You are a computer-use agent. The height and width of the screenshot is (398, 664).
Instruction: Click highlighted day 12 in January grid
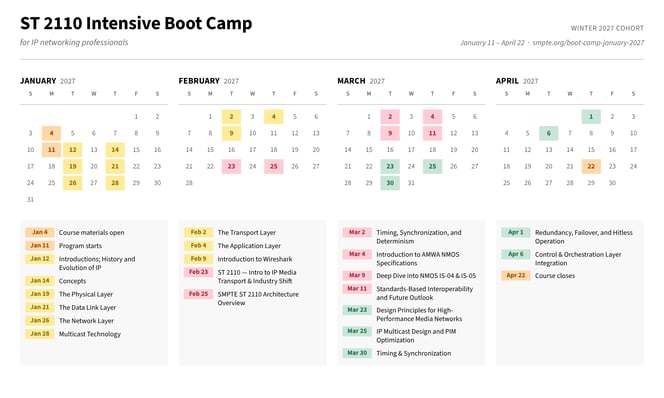72,149
